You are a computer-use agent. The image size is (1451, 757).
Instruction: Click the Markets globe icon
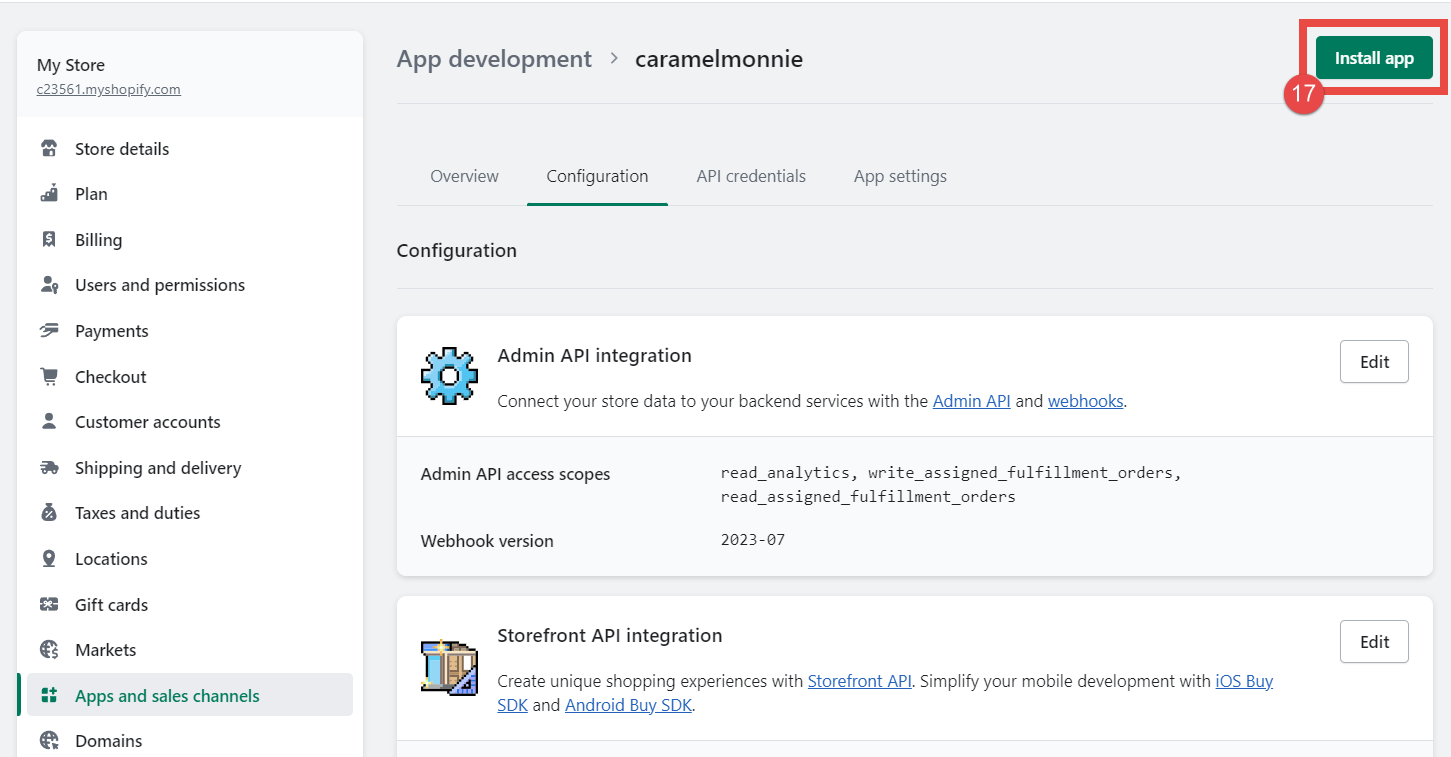(49, 650)
